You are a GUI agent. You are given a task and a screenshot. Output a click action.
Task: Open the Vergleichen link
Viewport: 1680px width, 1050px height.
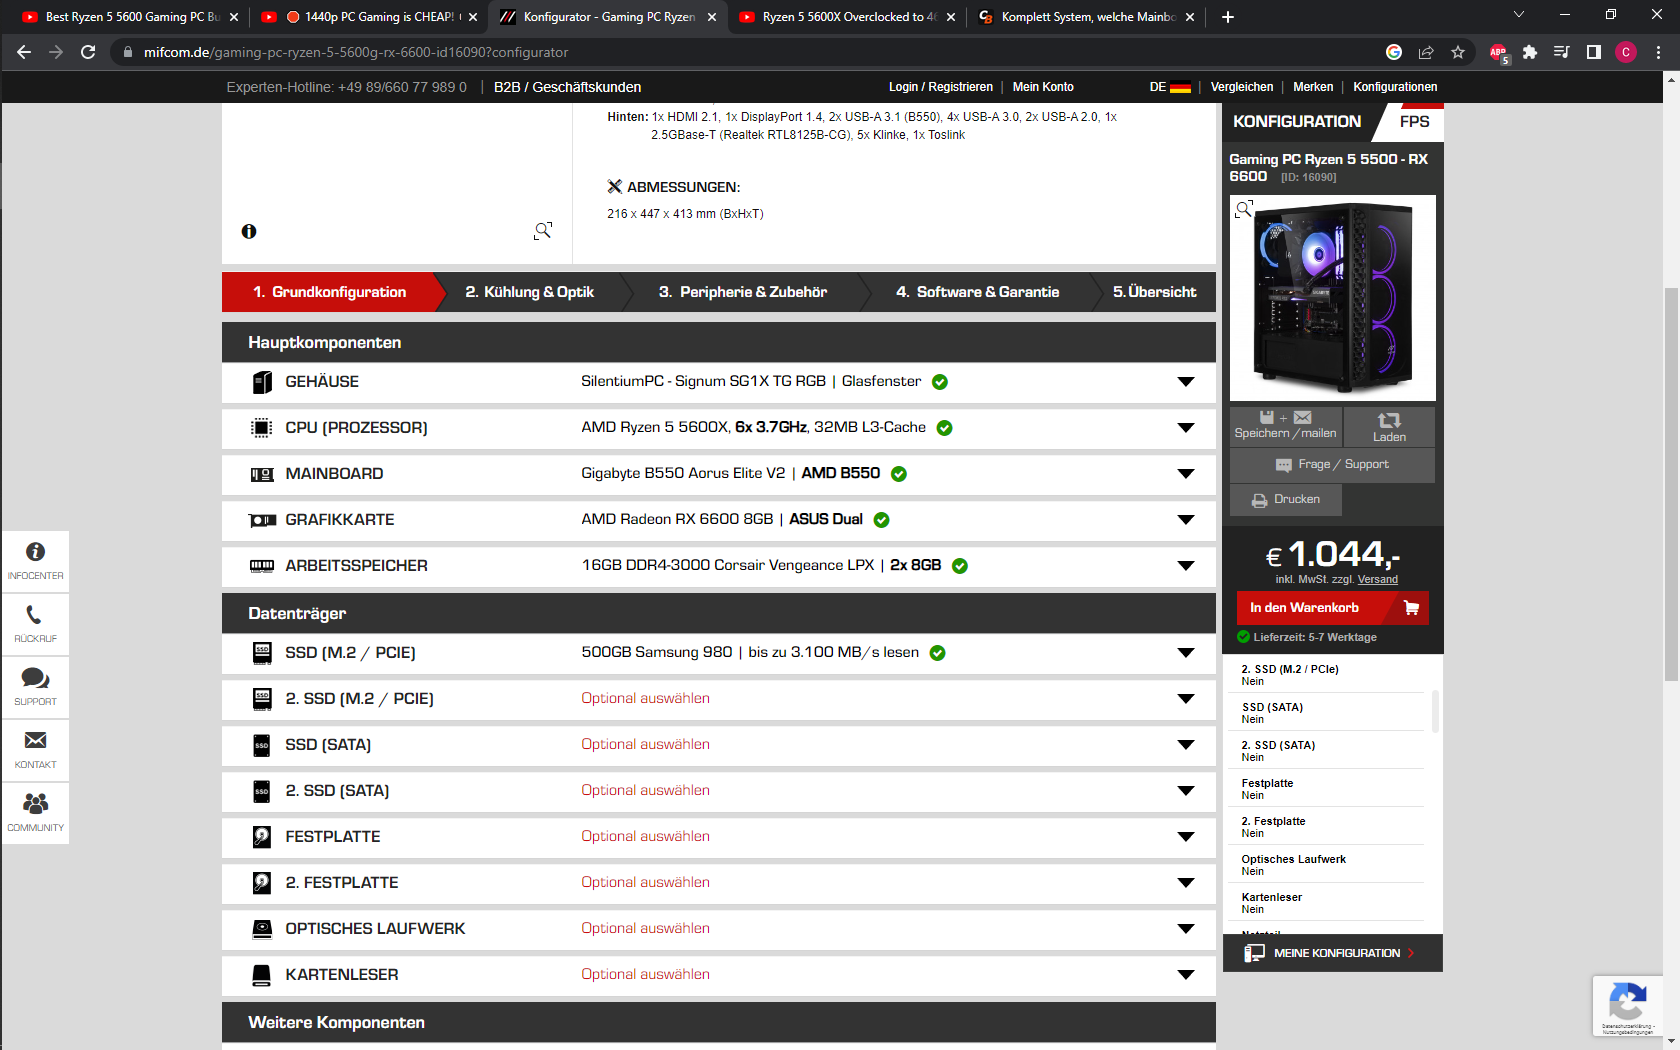coord(1242,87)
